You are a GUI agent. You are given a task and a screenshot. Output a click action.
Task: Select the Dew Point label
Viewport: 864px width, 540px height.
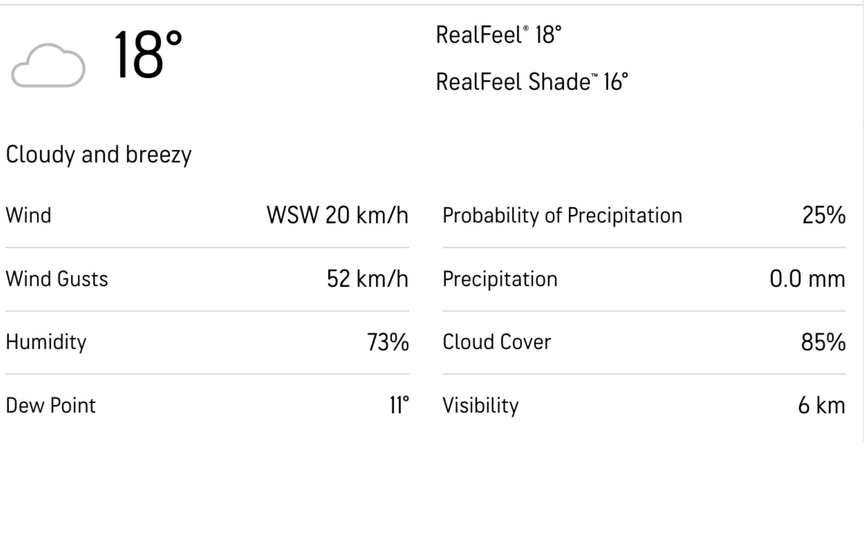[51, 405]
